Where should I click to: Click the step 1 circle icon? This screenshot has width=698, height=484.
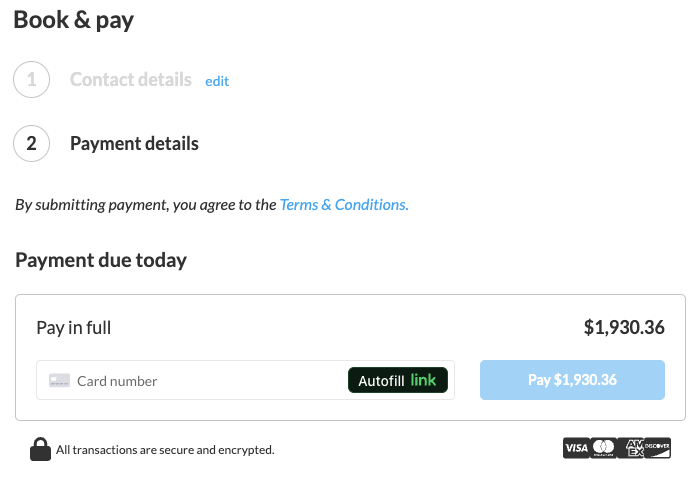[32, 80]
